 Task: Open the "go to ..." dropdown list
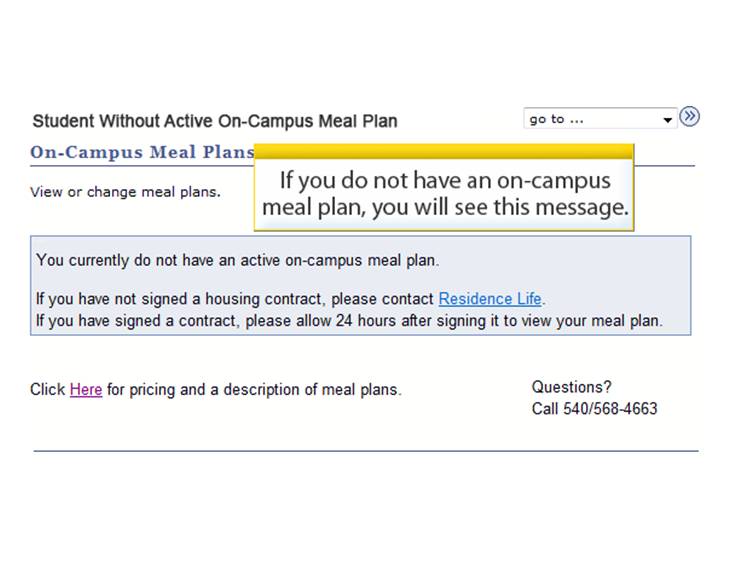click(600, 118)
